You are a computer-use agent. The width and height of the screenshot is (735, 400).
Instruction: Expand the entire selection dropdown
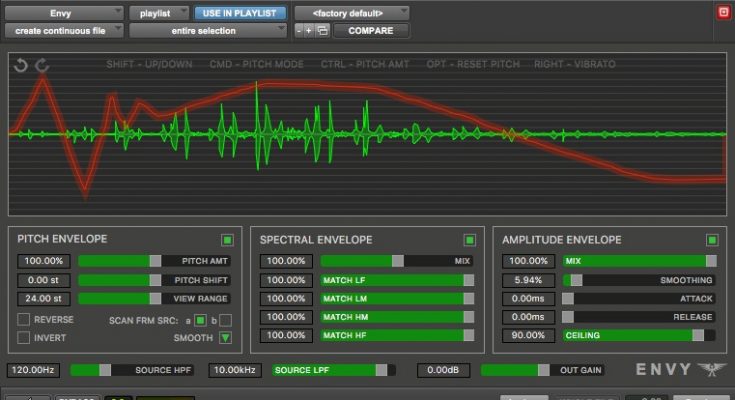point(209,31)
